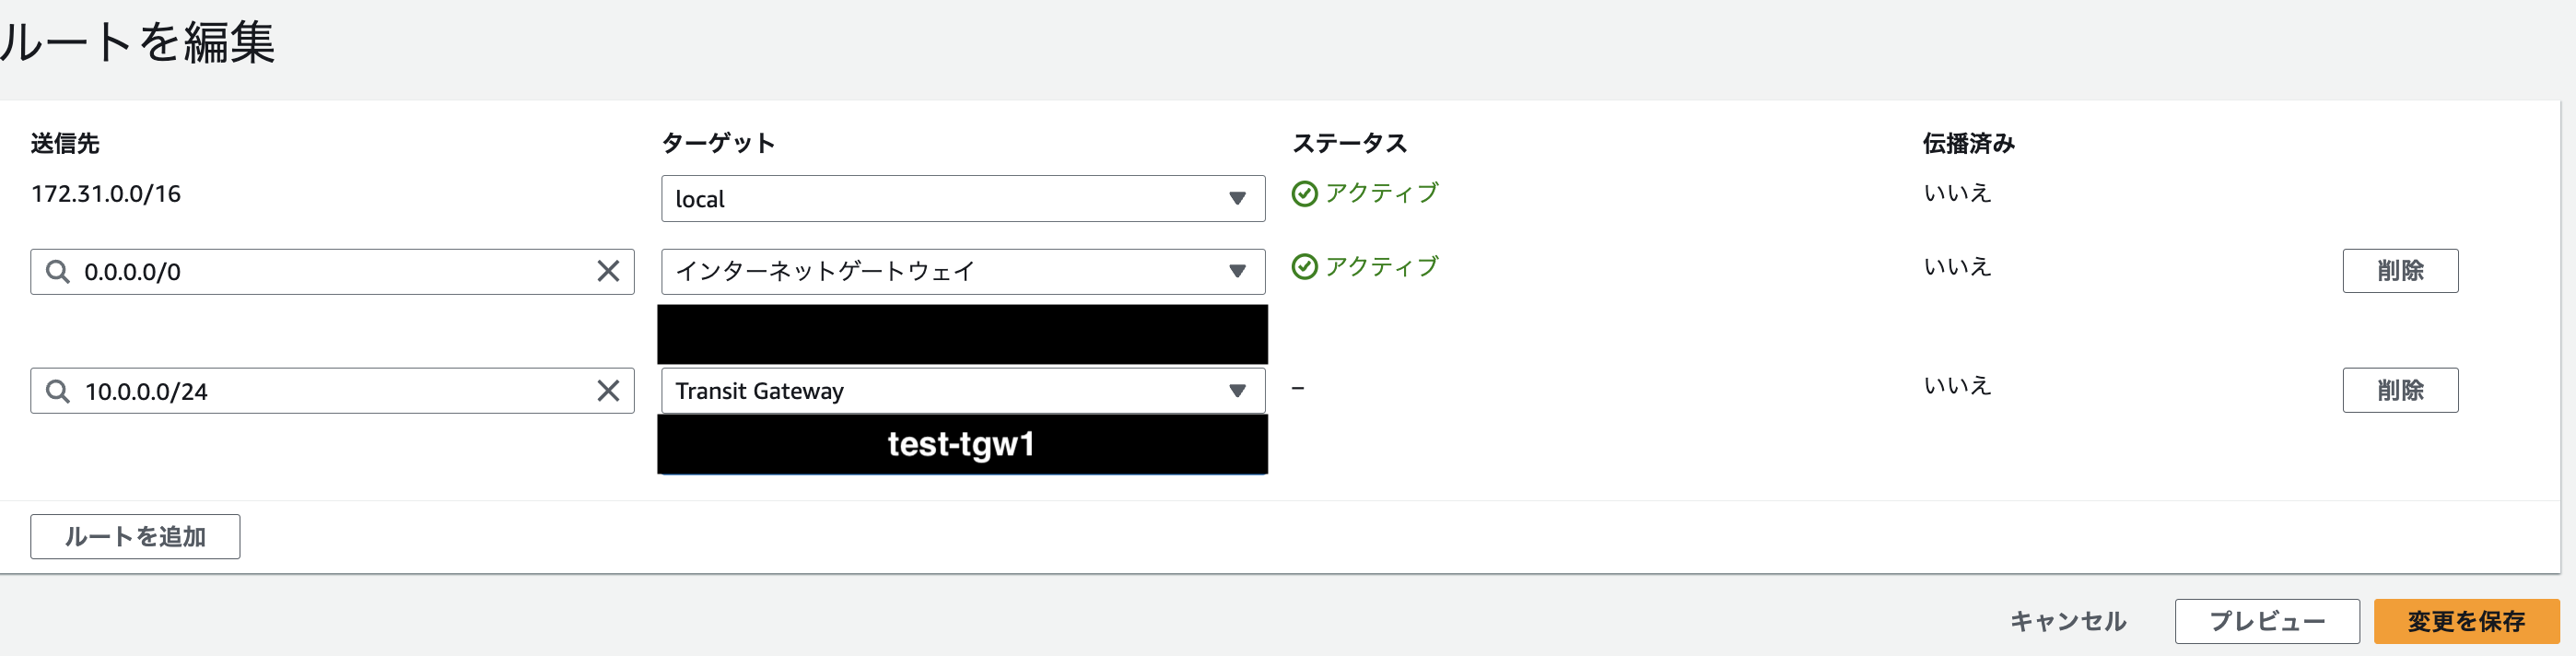The height and width of the screenshot is (656, 2576).
Task: Clear the 0.0.0.0/0 destination with the X icon
Action: (x=608, y=271)
